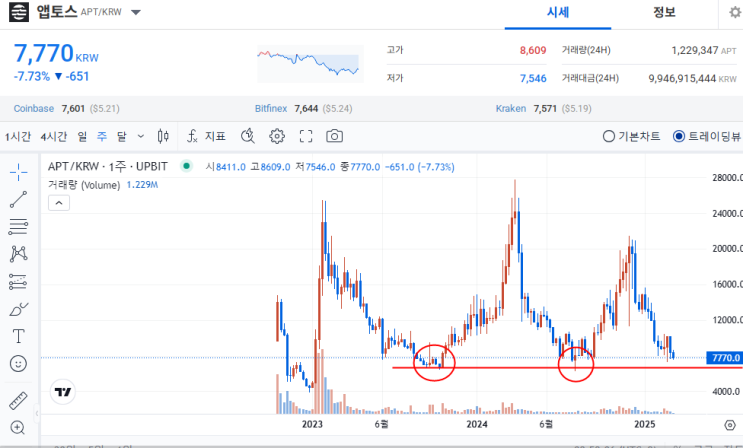Click the mini price sparkline chart

coord(310,64)
